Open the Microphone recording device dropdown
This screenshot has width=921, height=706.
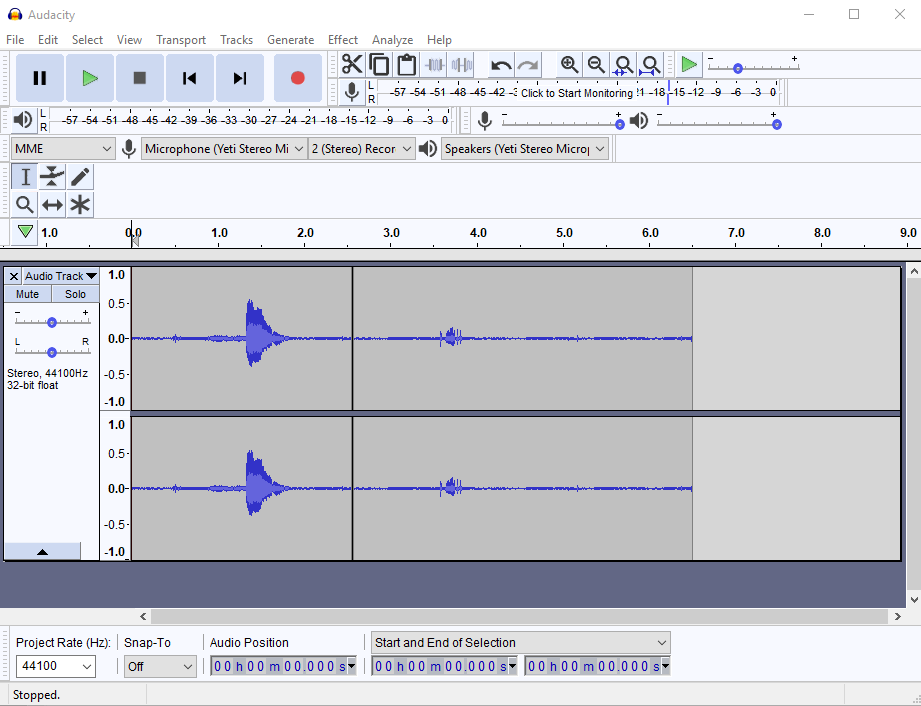(224, 149)
